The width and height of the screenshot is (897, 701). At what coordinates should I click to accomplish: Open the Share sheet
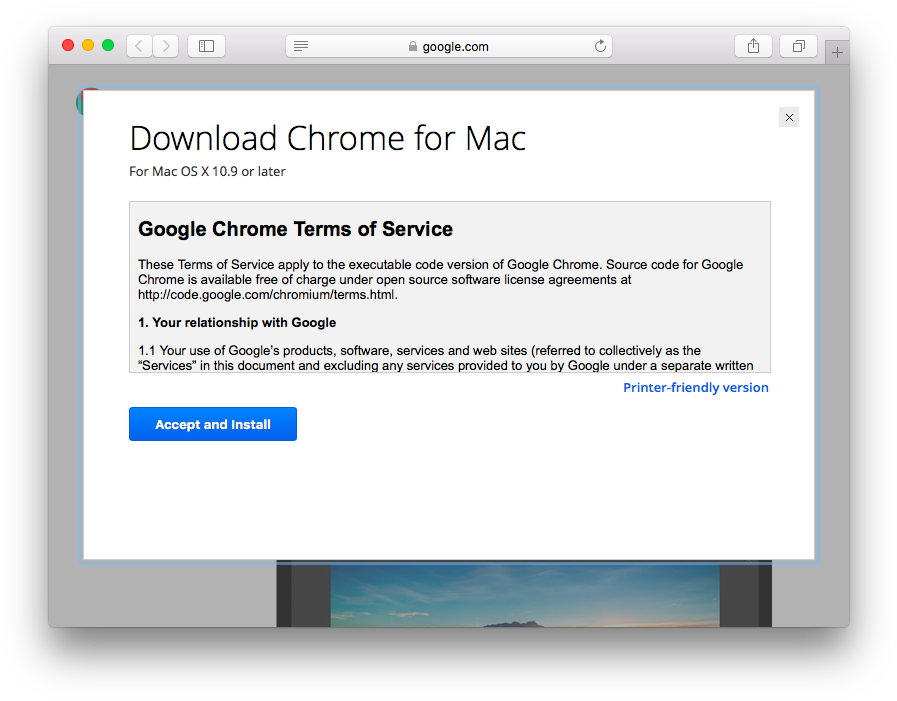click(753, 45)
